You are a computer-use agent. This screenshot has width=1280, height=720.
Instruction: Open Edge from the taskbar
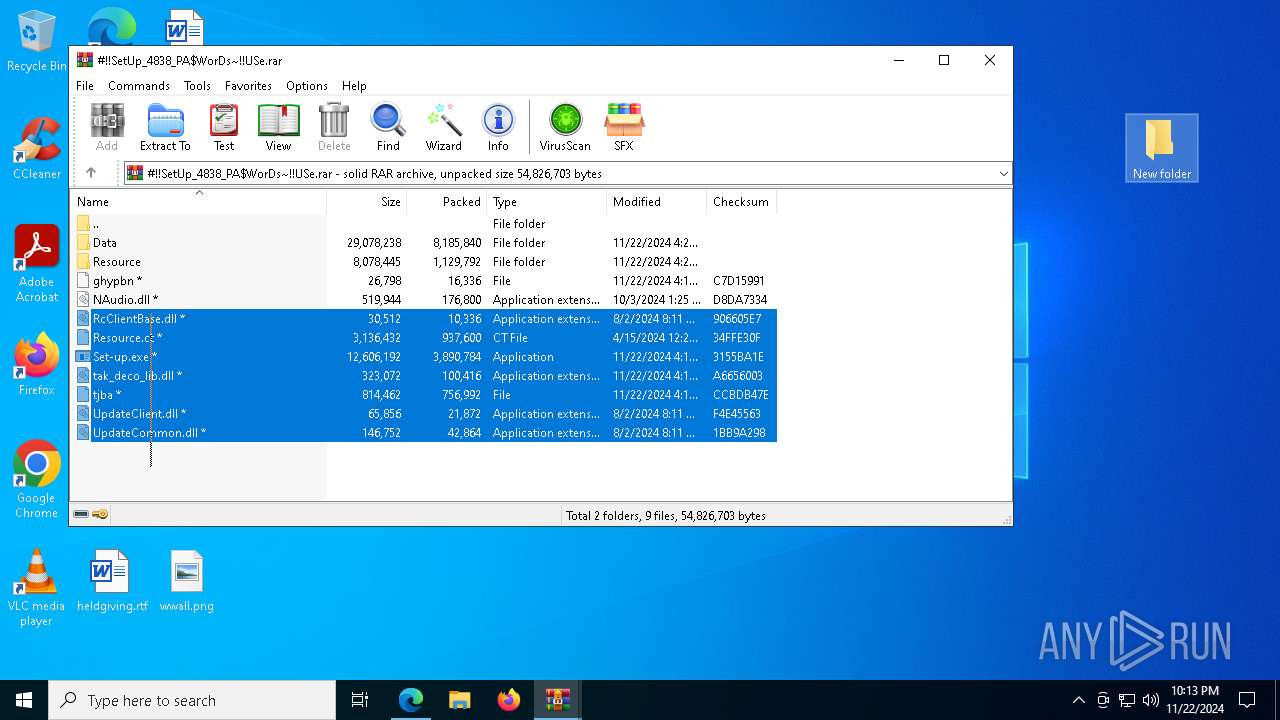[x=411, y=700]
